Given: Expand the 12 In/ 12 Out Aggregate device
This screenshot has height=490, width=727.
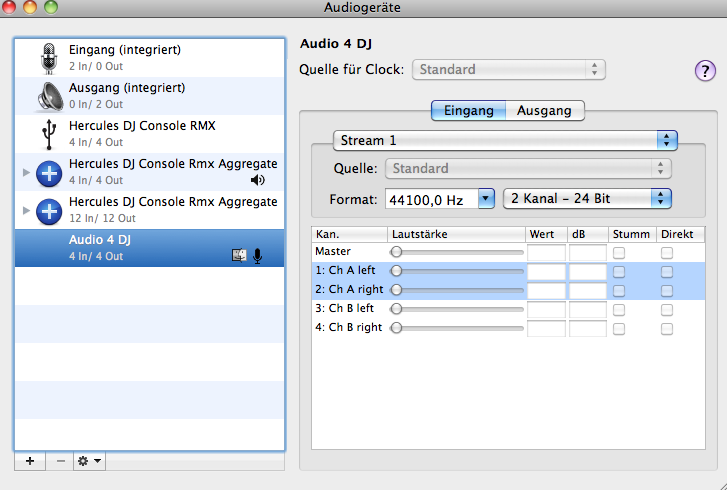Looking at the screenshot, I should (26, 210).
